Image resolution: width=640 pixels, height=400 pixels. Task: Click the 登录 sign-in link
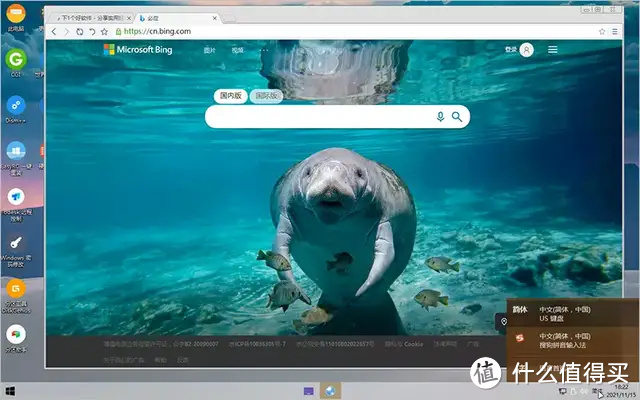point(511,50)
